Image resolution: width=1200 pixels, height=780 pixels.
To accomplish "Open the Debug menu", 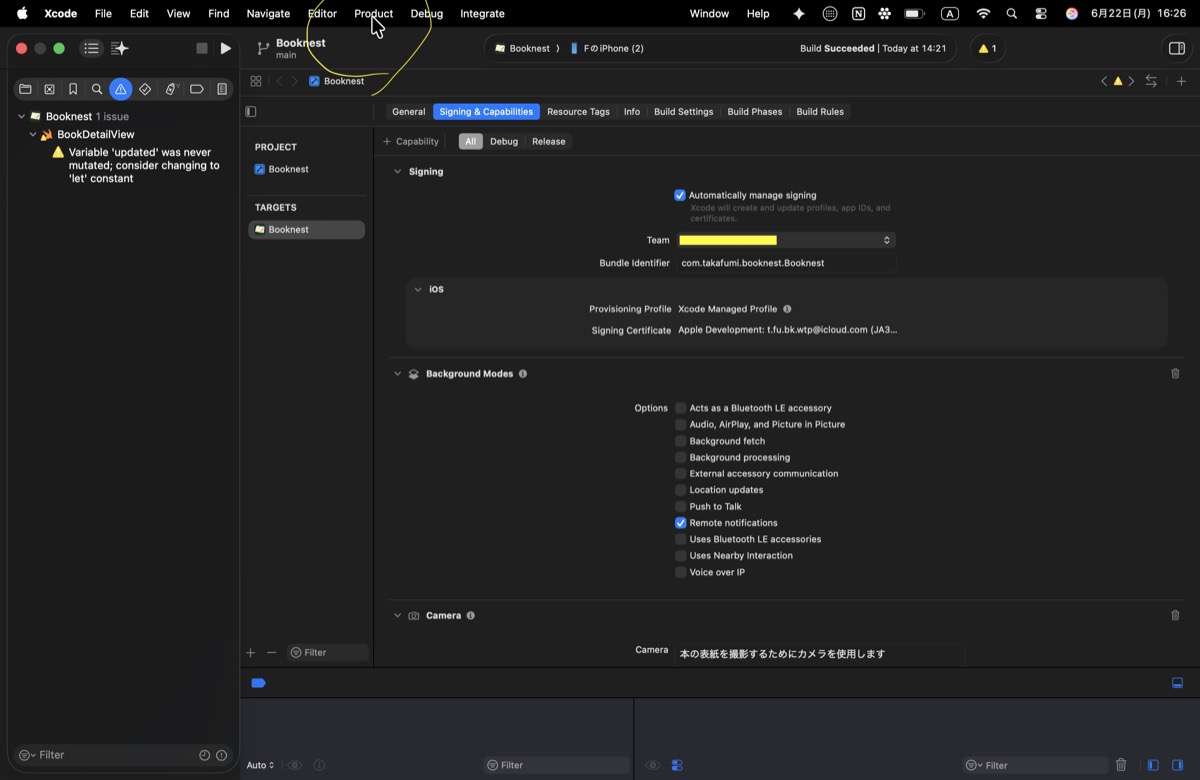I will click(x=427, y=13).
